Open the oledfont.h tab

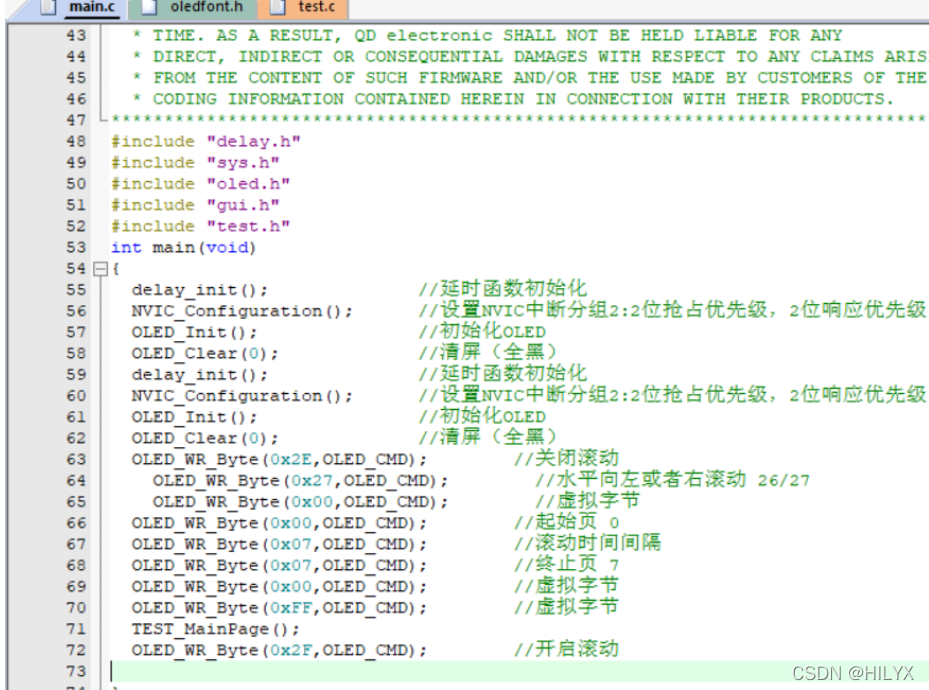[x=193, y=8]
